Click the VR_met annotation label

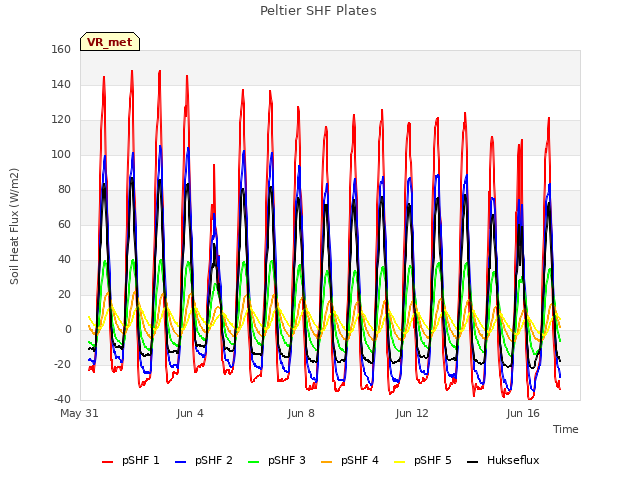coord(110,42)
